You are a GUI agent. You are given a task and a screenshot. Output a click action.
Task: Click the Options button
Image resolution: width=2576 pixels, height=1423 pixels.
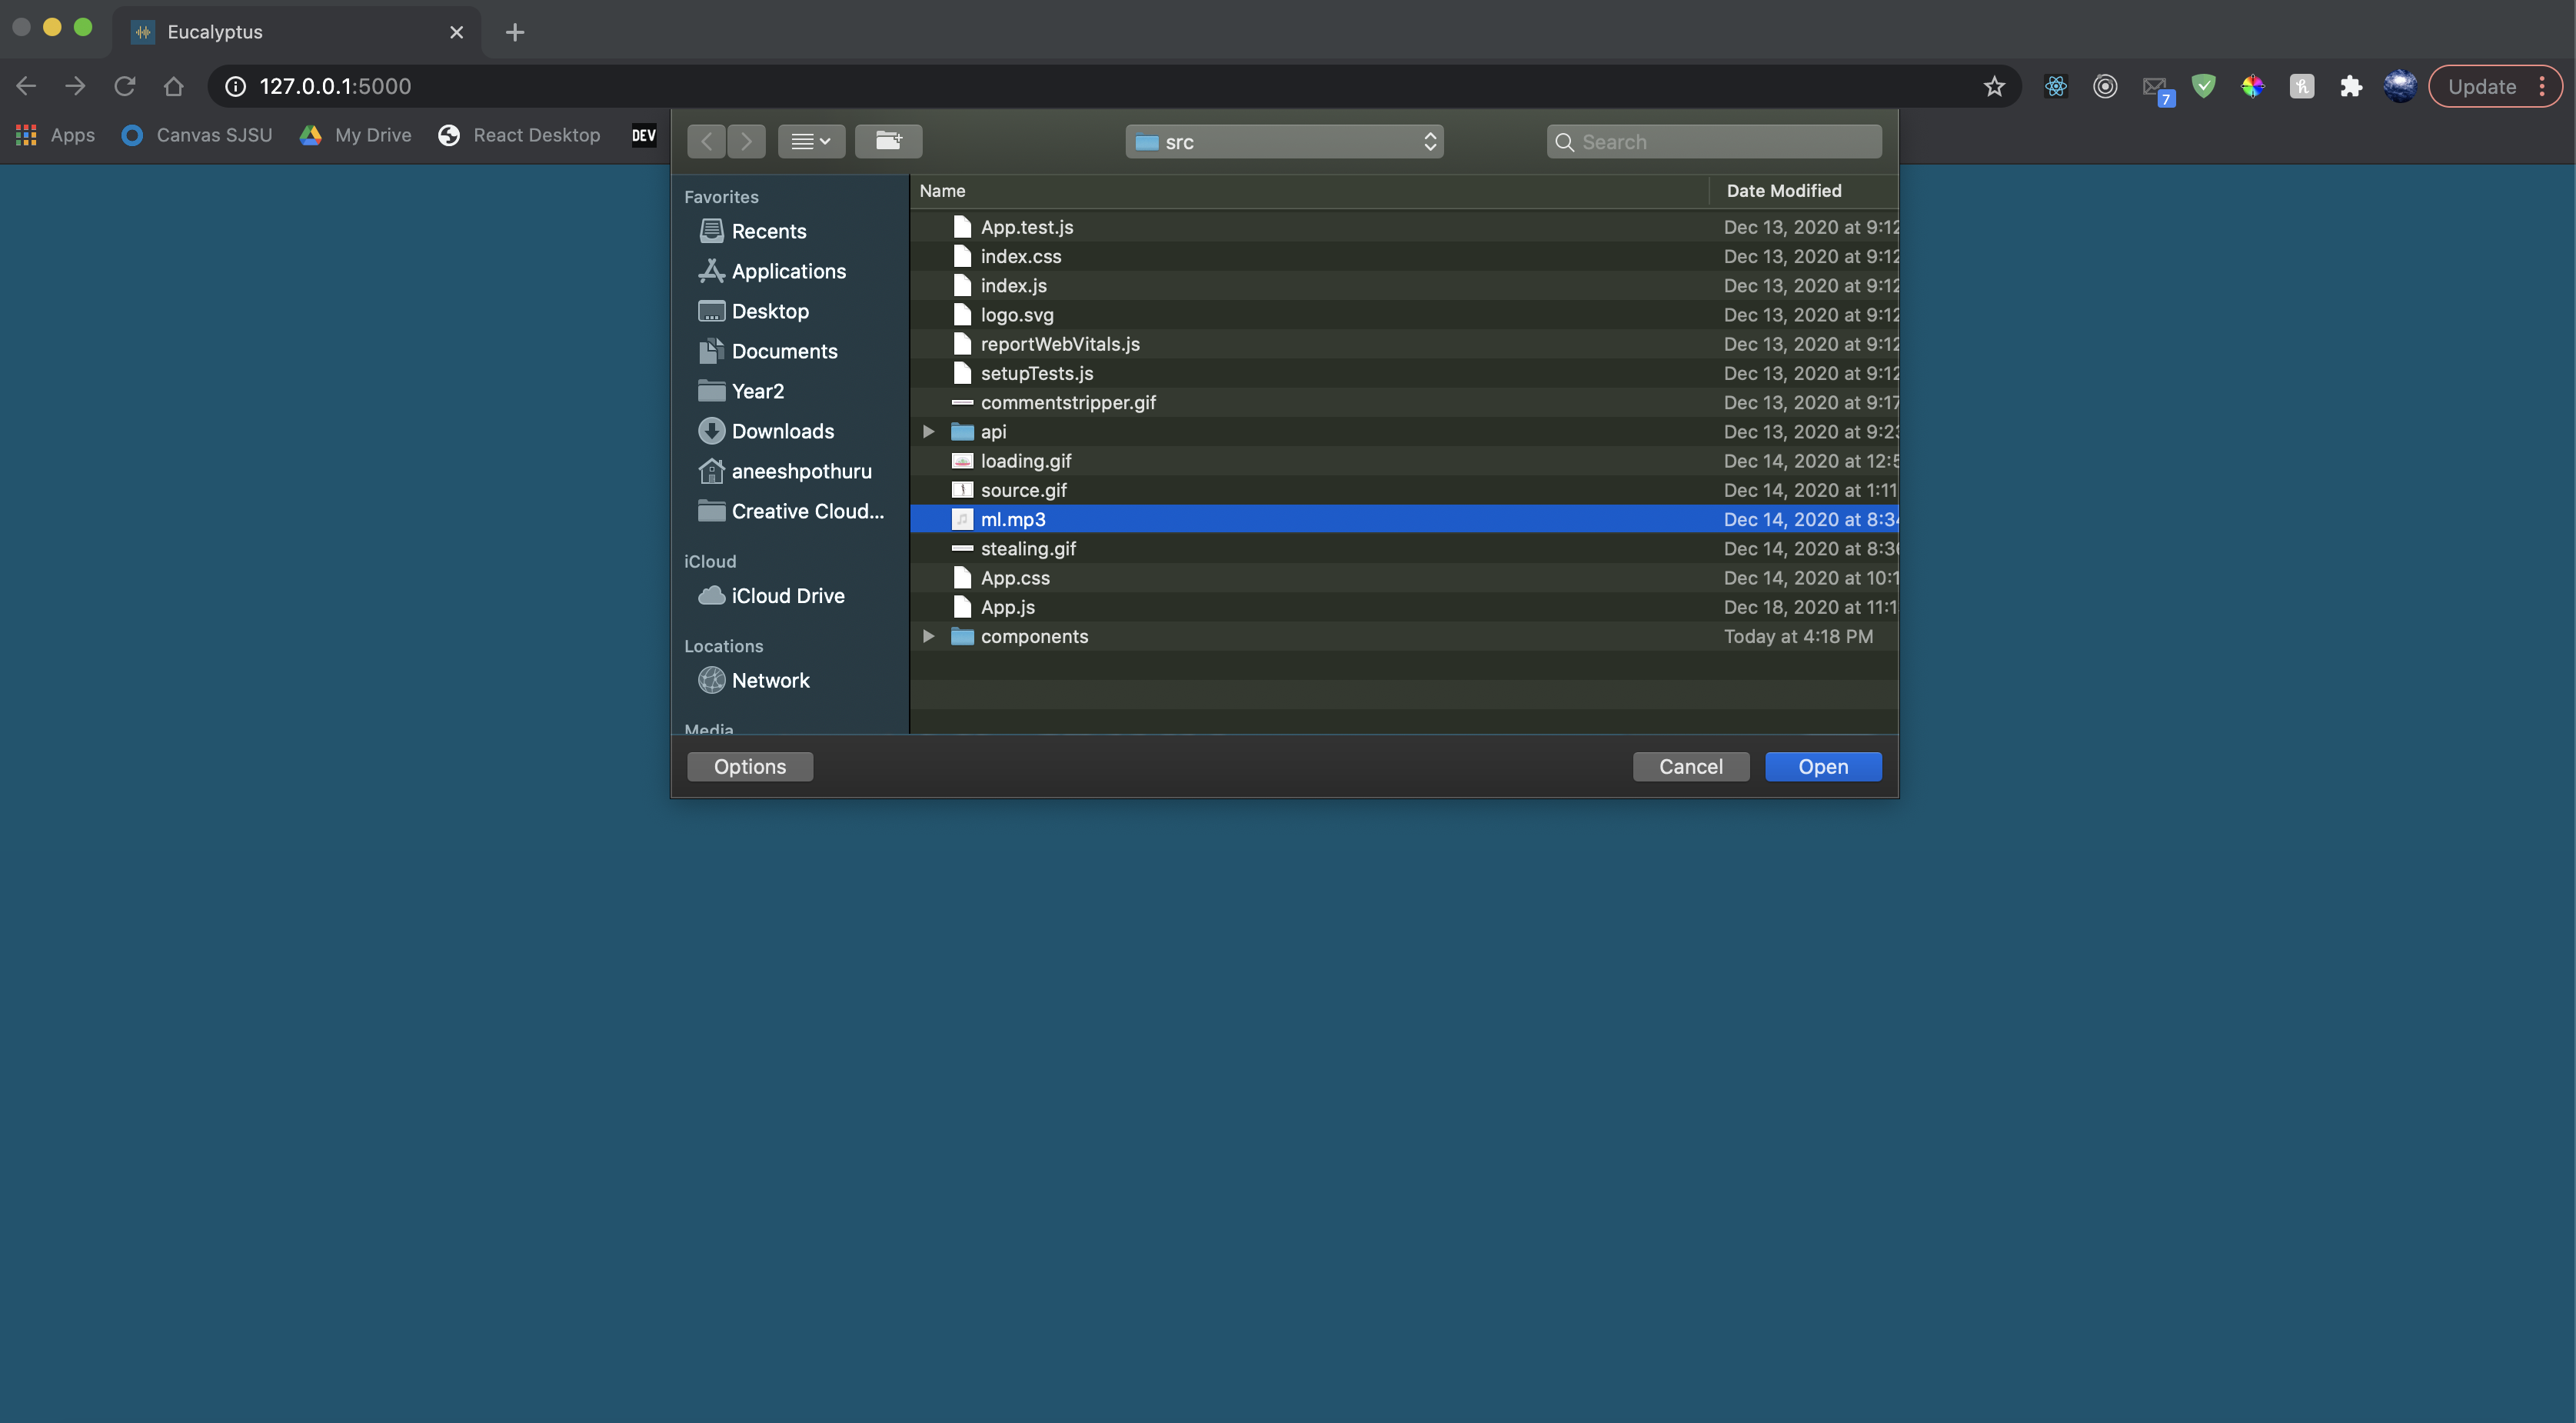749,767
